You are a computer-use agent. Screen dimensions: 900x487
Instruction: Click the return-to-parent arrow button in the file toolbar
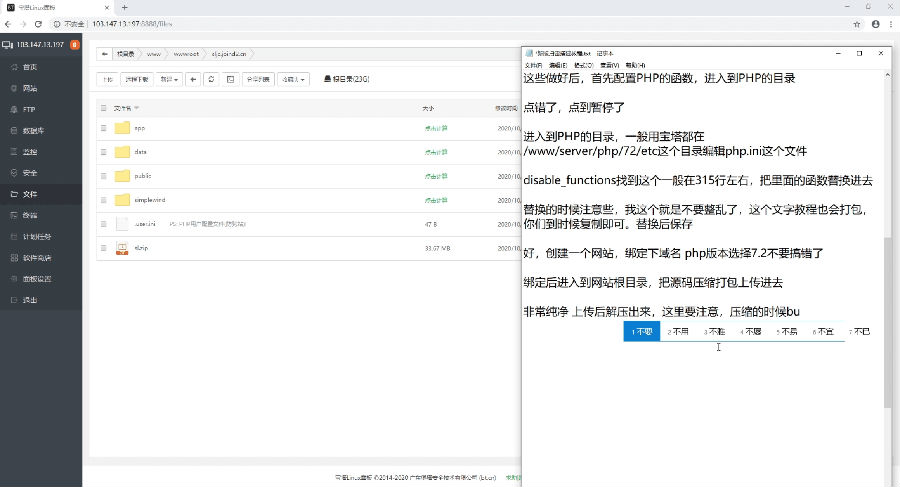tap(193, 79)
